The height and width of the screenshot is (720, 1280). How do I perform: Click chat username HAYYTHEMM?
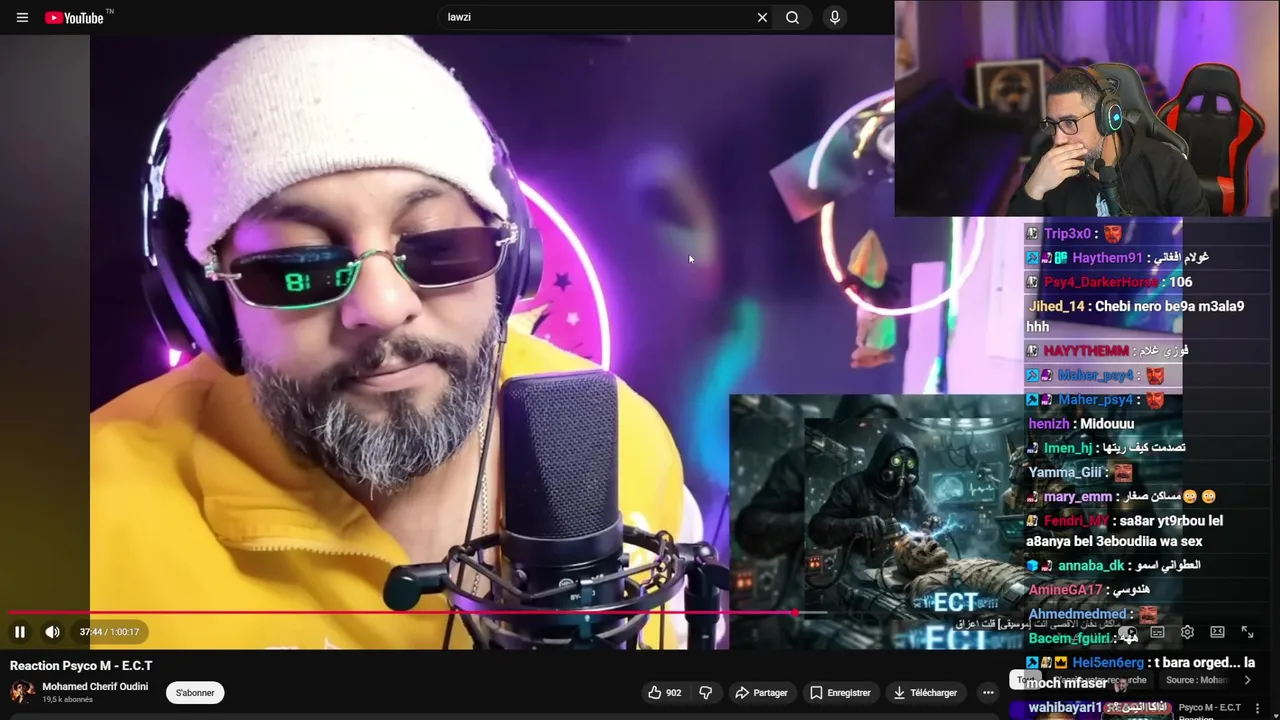coord(1086,351)
